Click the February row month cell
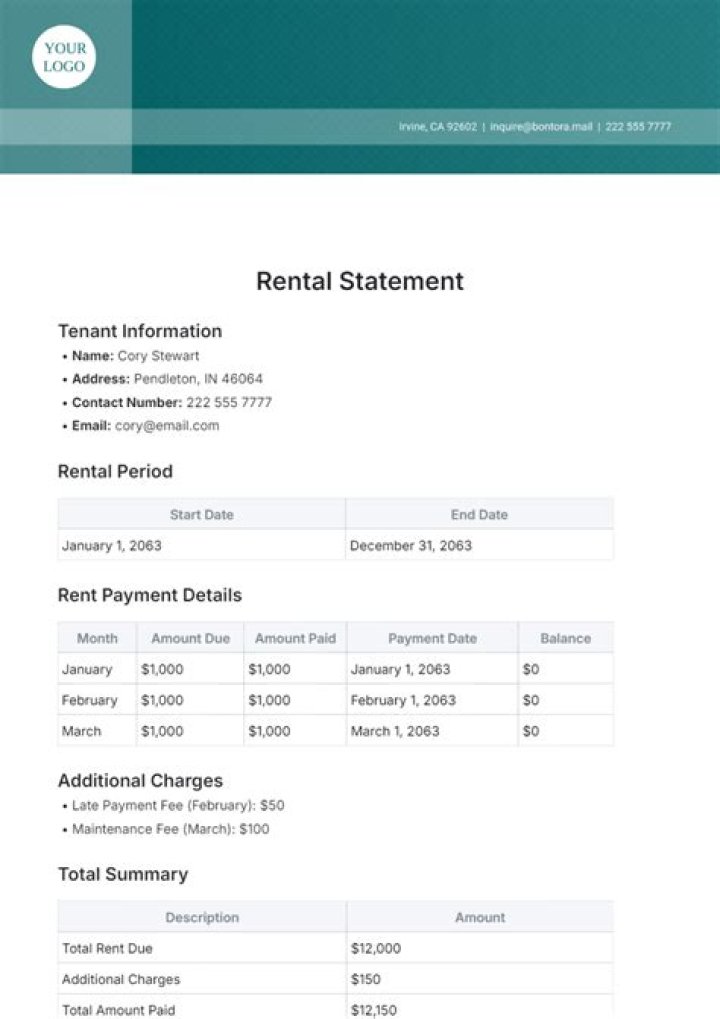 point(90,700)
